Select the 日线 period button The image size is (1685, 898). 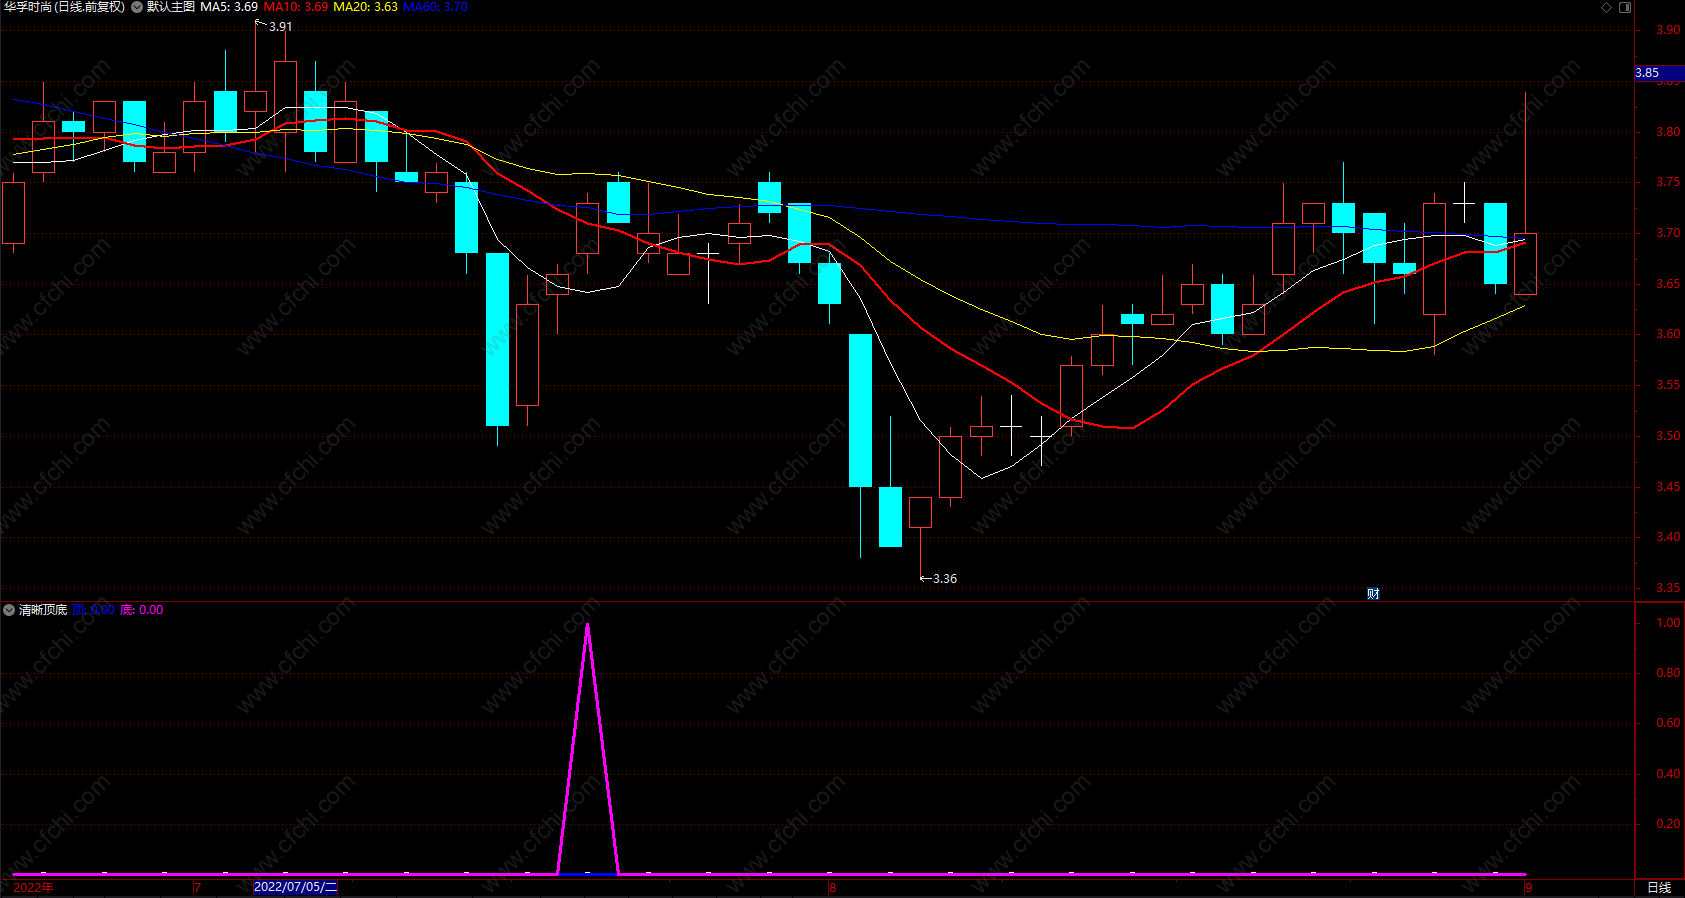(x=1659, y=887)
